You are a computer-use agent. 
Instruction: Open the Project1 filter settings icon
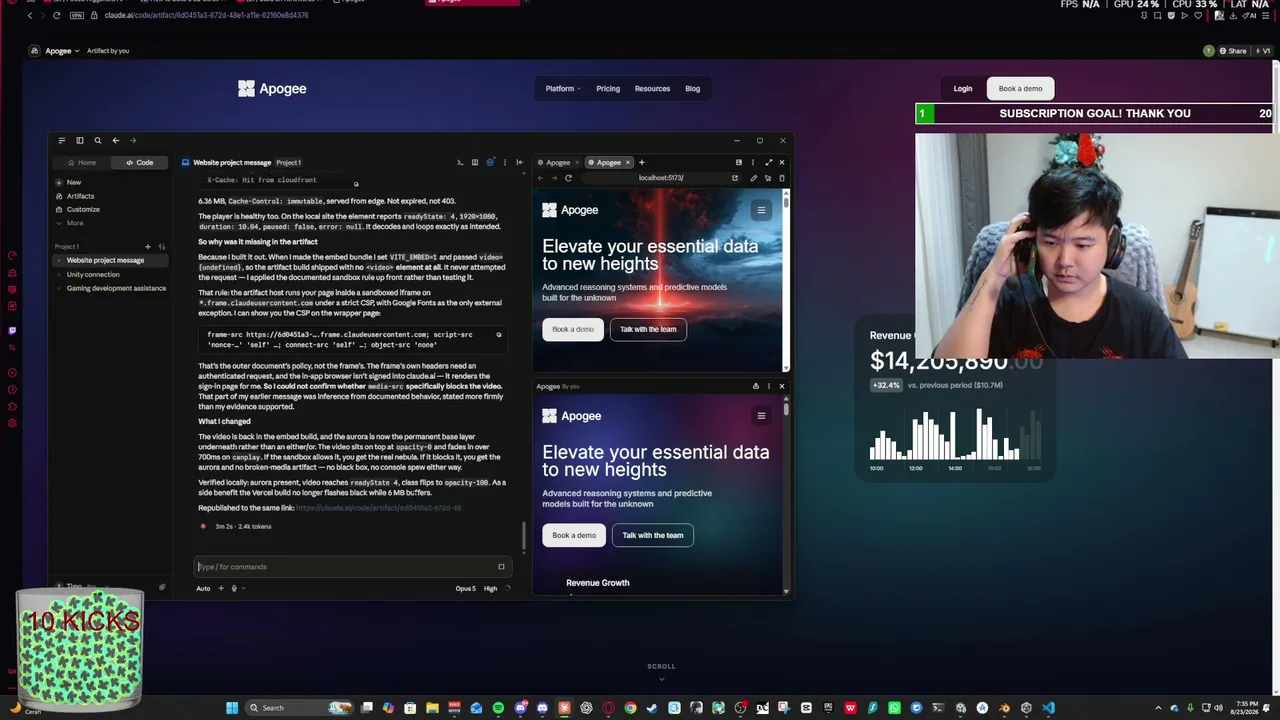[161, 246]
